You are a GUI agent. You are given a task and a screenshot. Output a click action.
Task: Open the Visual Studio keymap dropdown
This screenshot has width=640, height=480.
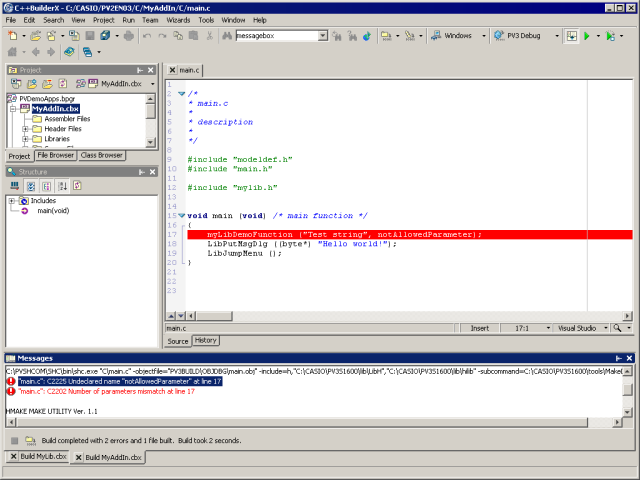click(x=606, y=328)
